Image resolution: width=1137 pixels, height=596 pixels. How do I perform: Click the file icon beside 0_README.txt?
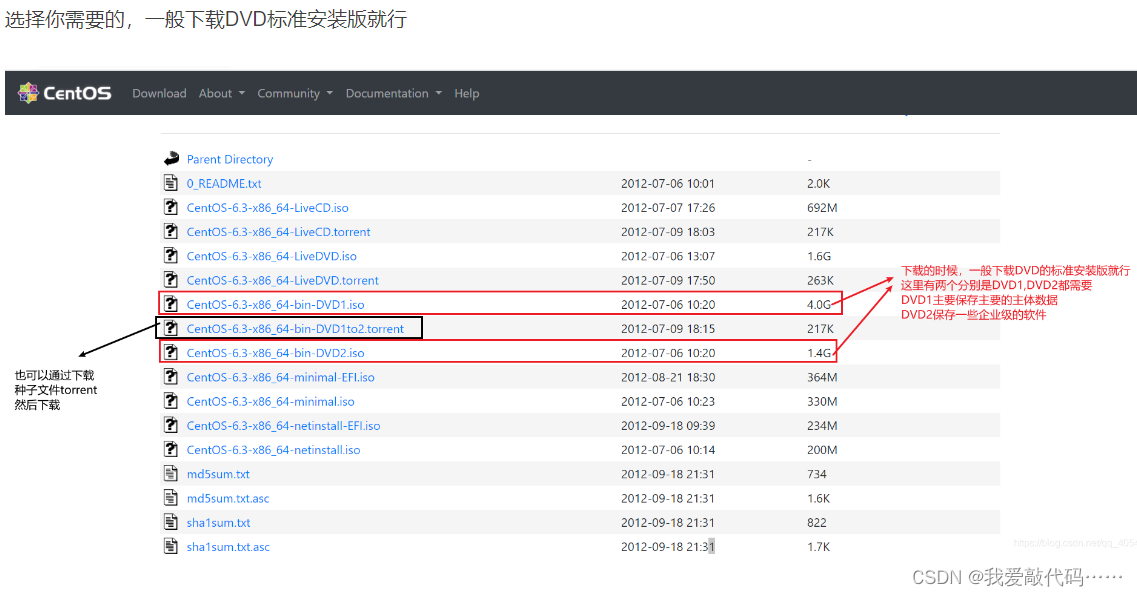click(x=170, y=183)
